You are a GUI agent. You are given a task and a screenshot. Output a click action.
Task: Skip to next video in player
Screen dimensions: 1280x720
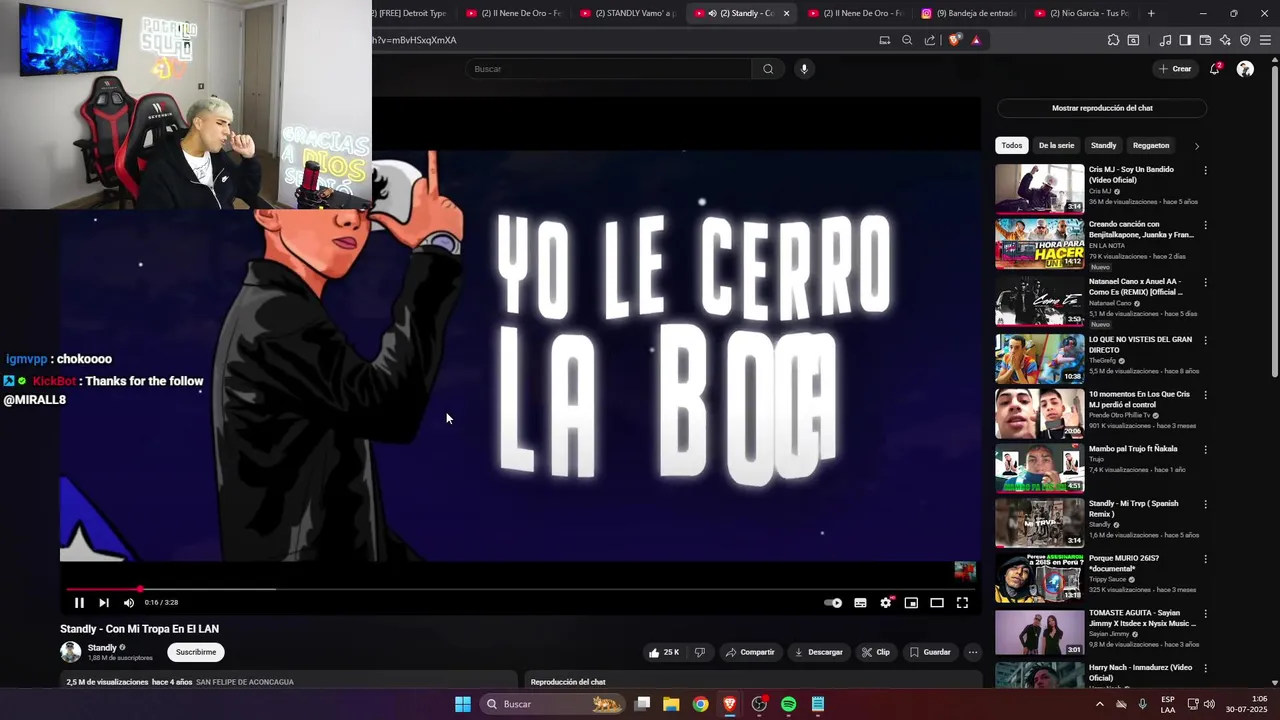tap(104, 603)
